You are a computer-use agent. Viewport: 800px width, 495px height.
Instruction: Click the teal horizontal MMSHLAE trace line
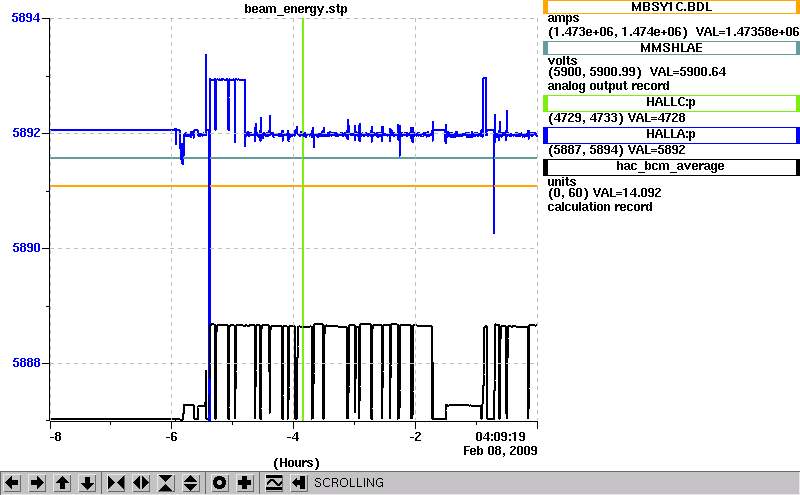(293, 158)
